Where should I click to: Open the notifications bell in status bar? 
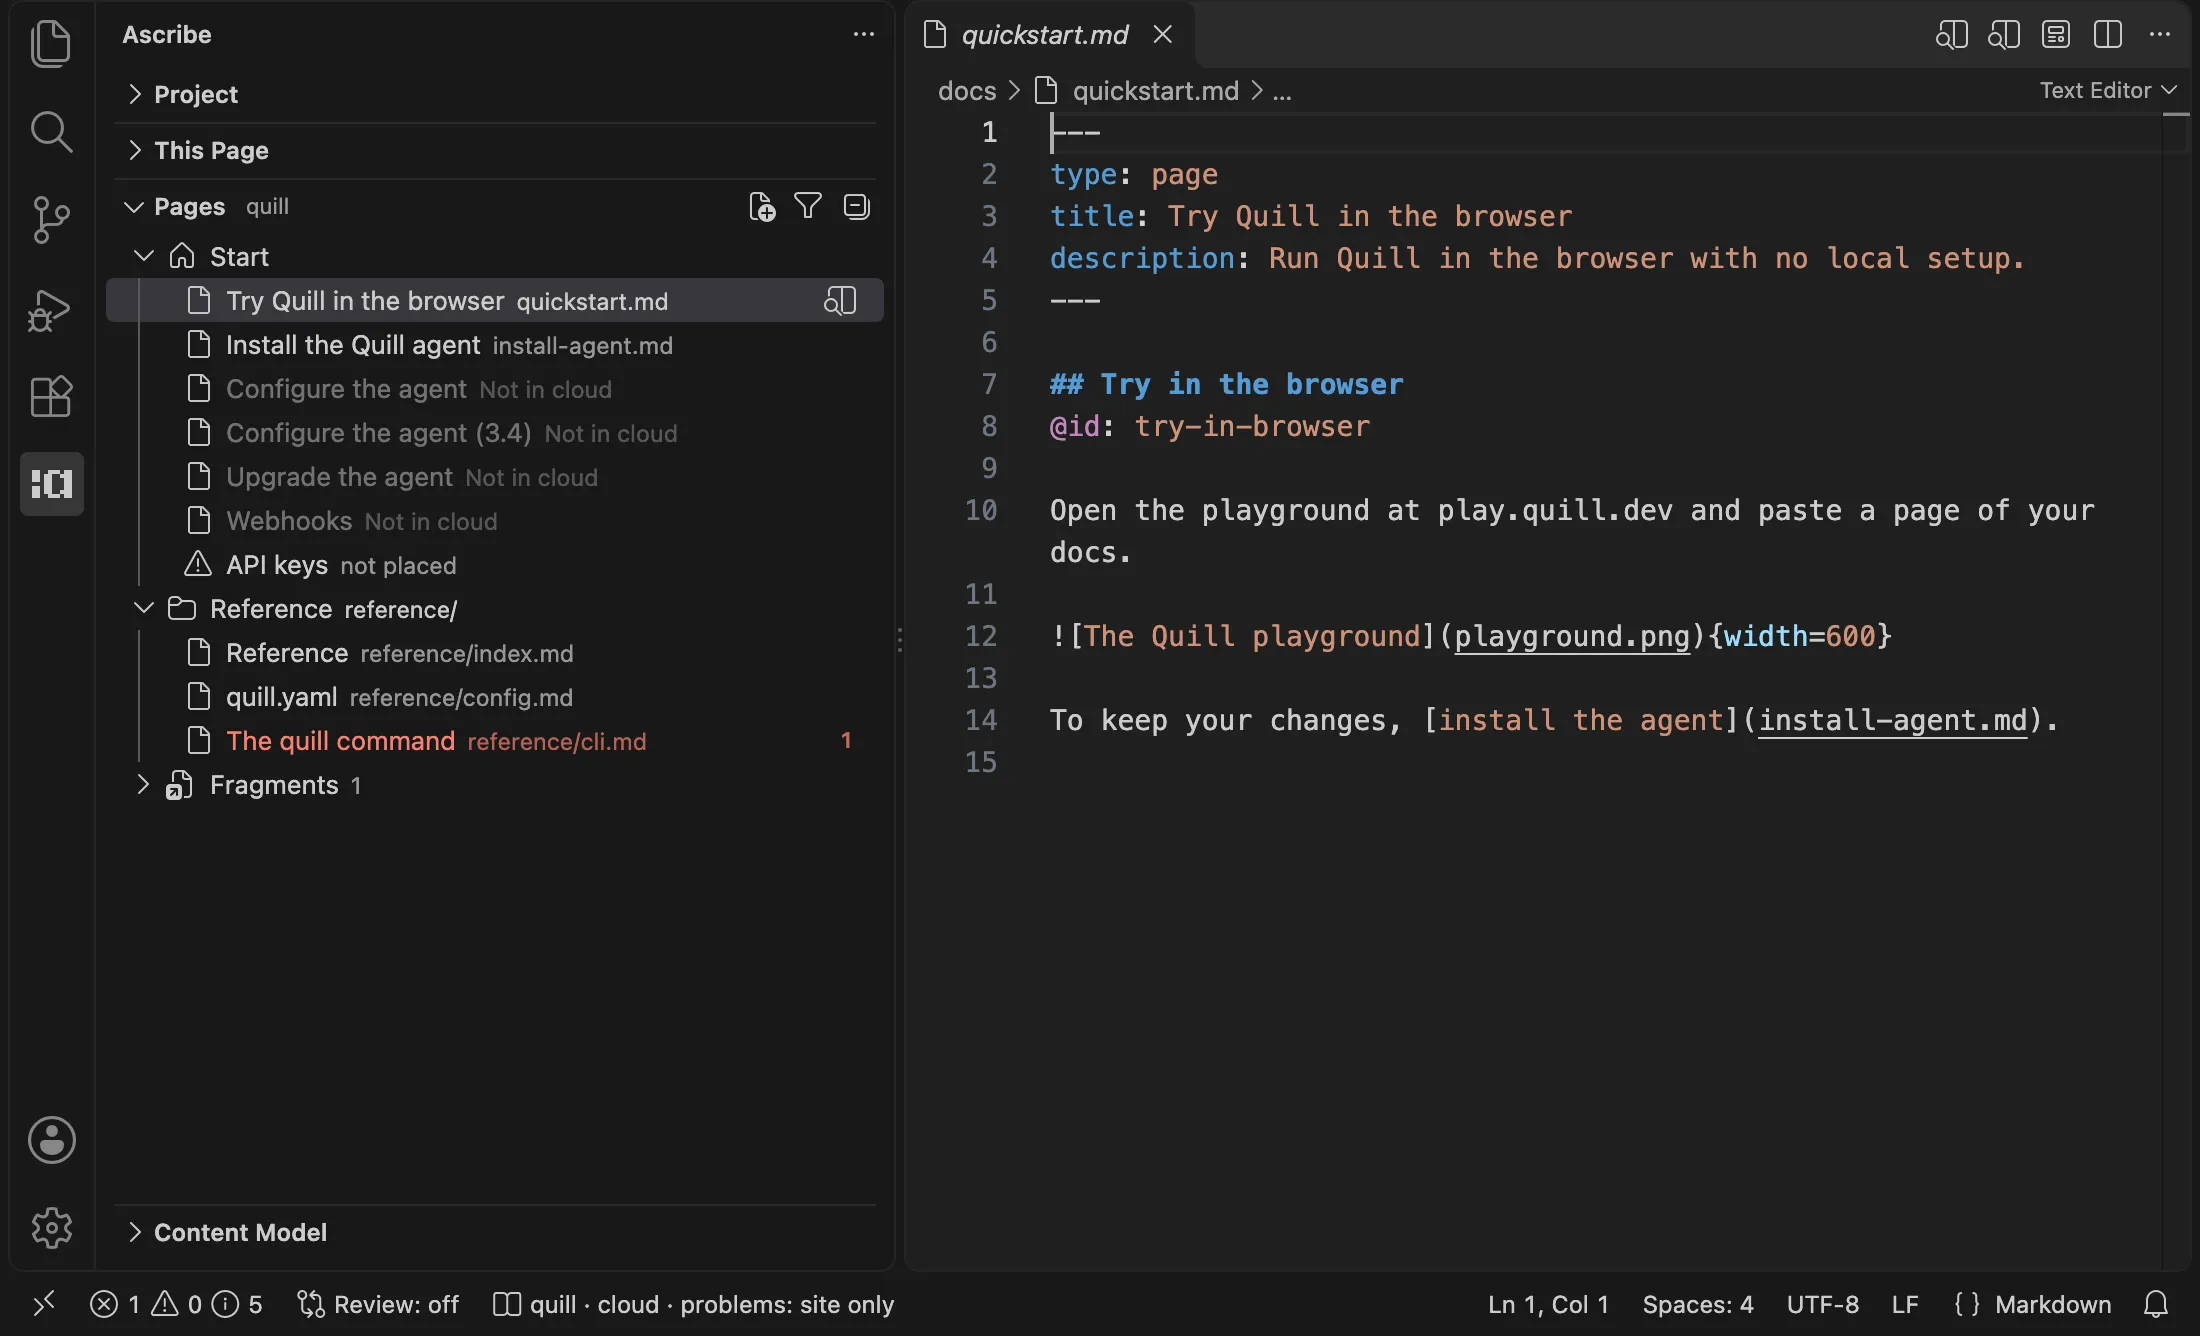(2156, 1304)
